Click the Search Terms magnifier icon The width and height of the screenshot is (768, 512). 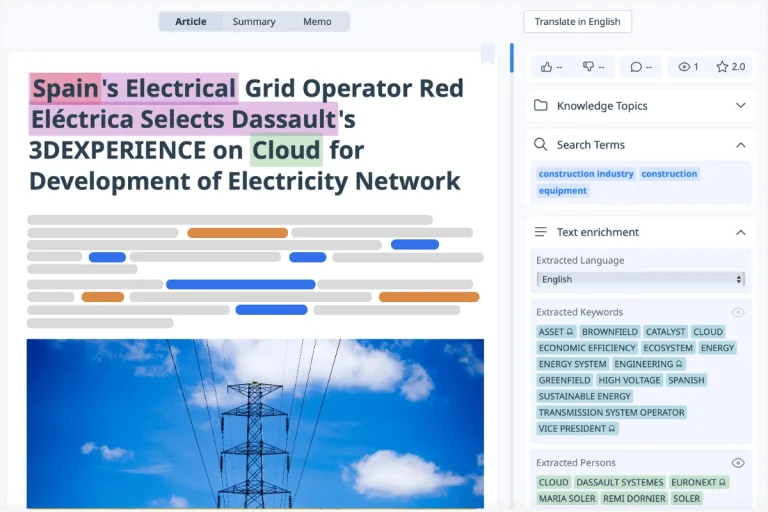click(541, 145)
